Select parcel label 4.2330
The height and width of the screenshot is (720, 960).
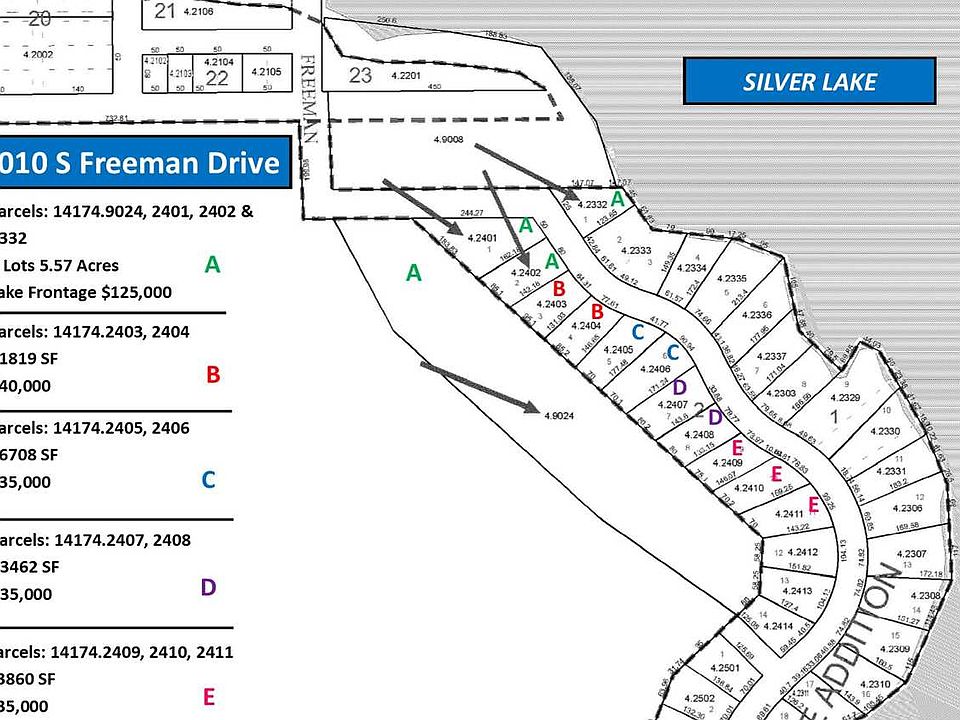point(885,432)
